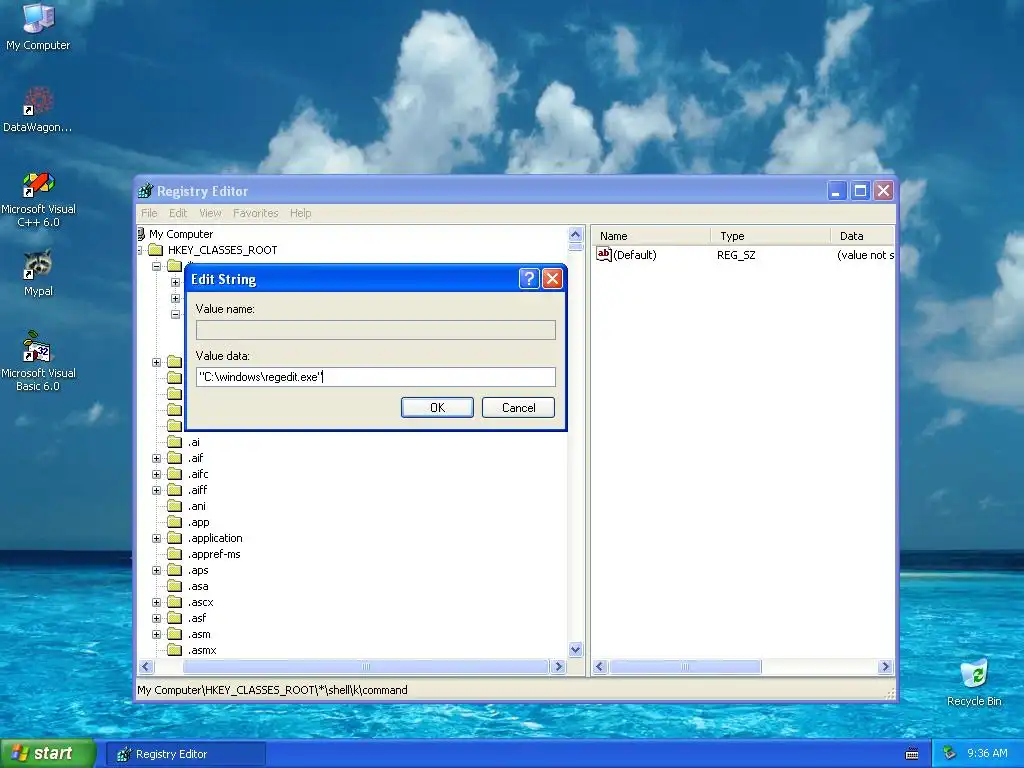Select Registry Editor taskbar button
This screenshot has width=1024, height=768.
tap(186, 754)
